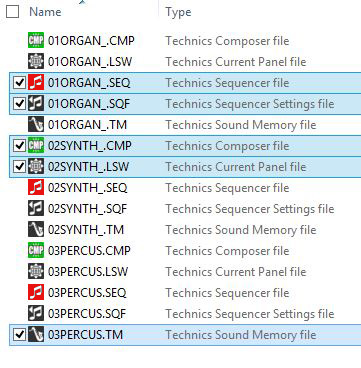361x368 pixels.
Task: Click type text of 01ORGAN_.SQF row
Action: tap(250, 104)
